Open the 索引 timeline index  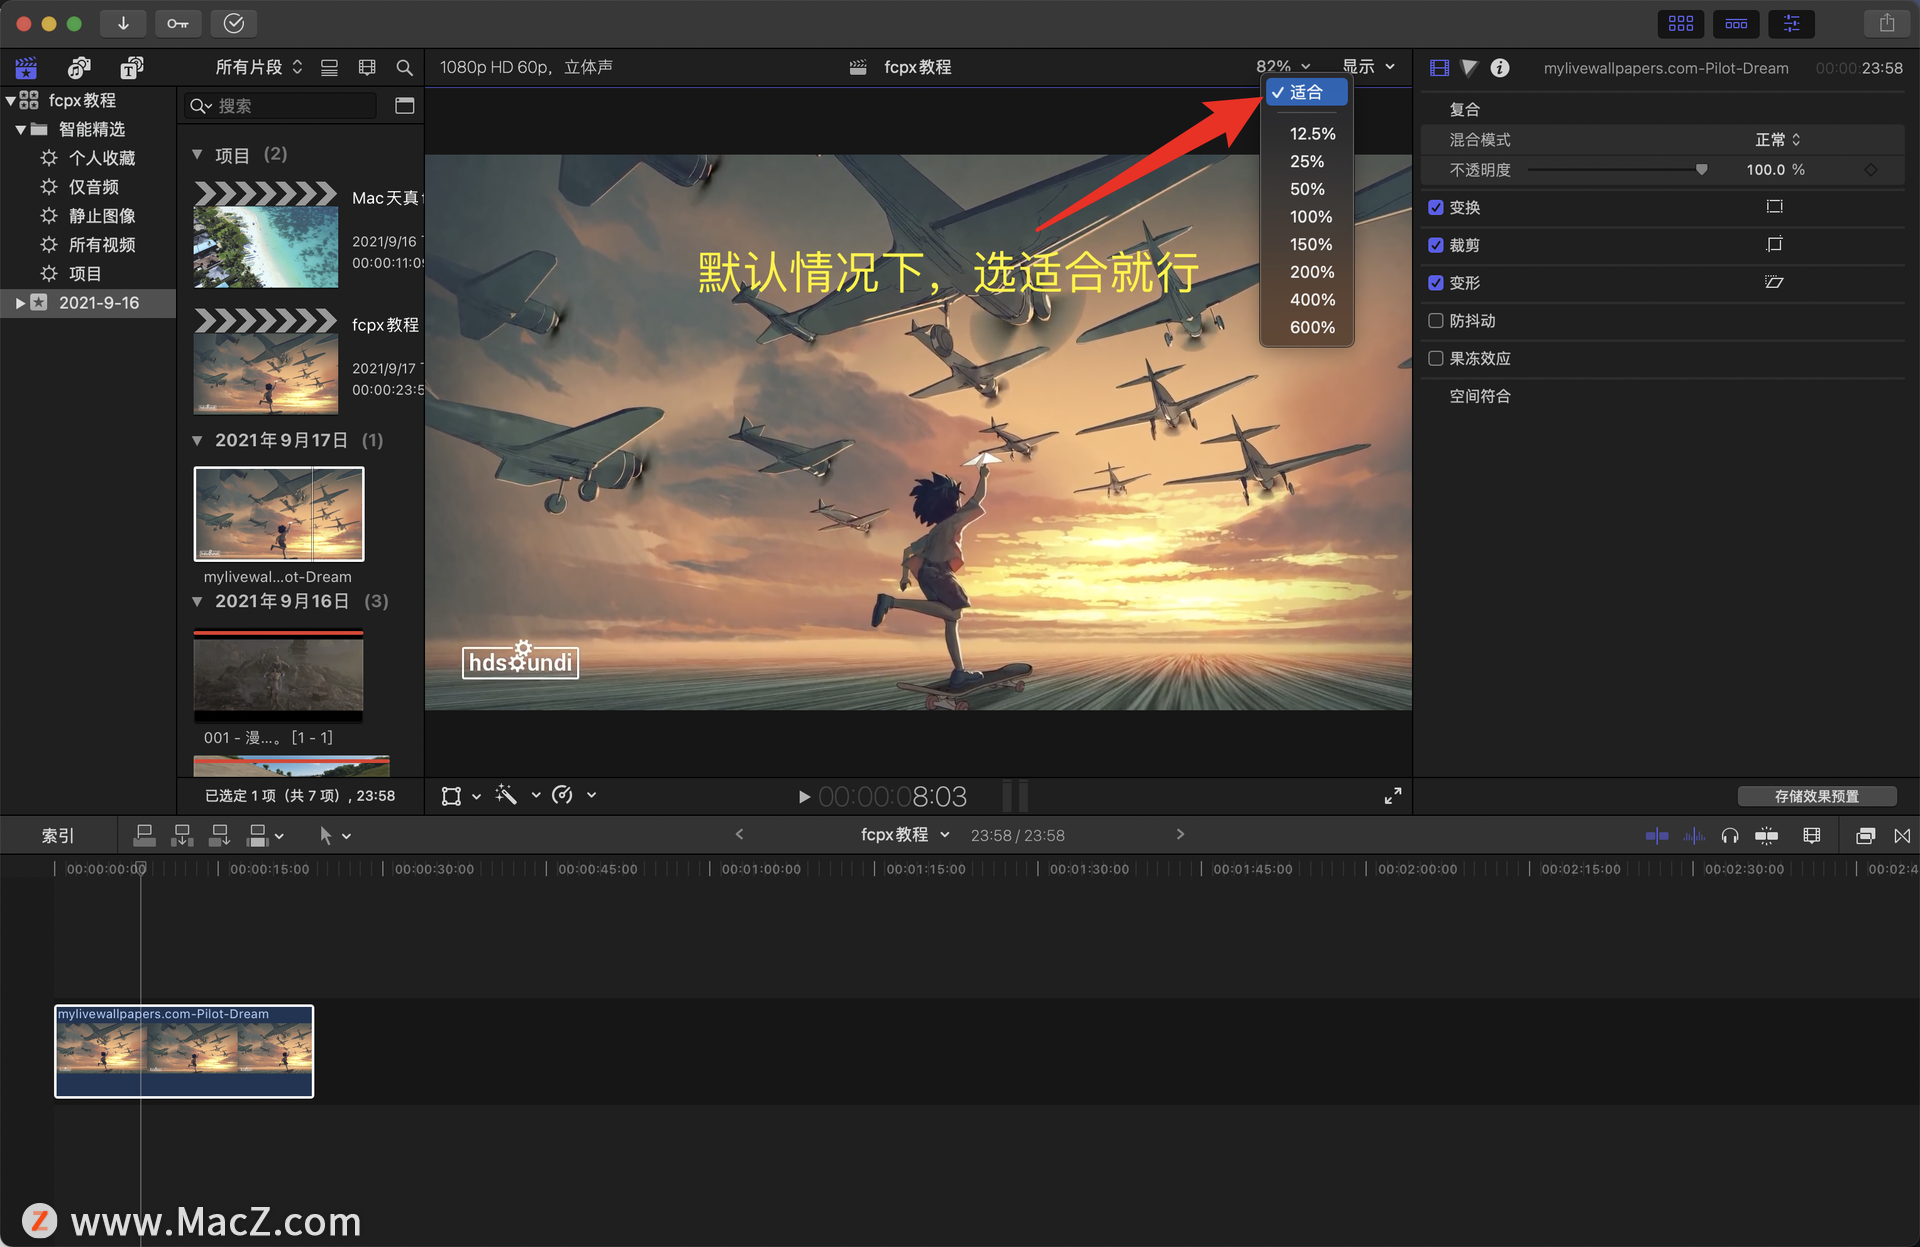tap(58, 835)
